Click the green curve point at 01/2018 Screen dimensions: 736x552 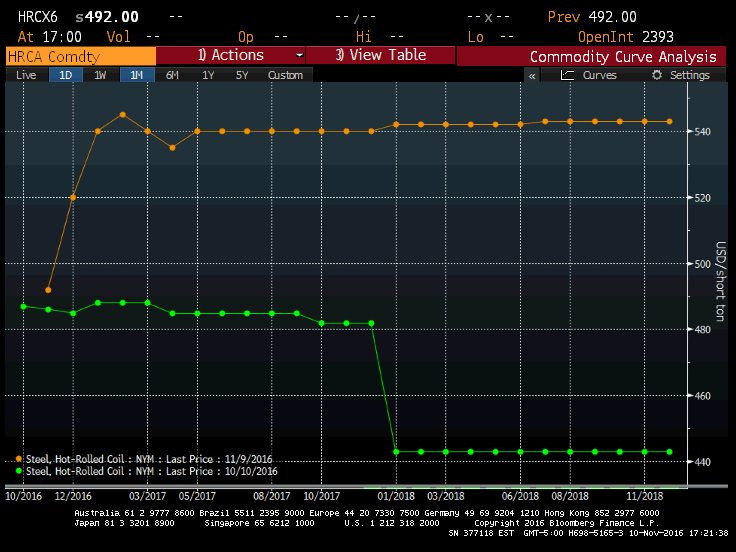396,452
